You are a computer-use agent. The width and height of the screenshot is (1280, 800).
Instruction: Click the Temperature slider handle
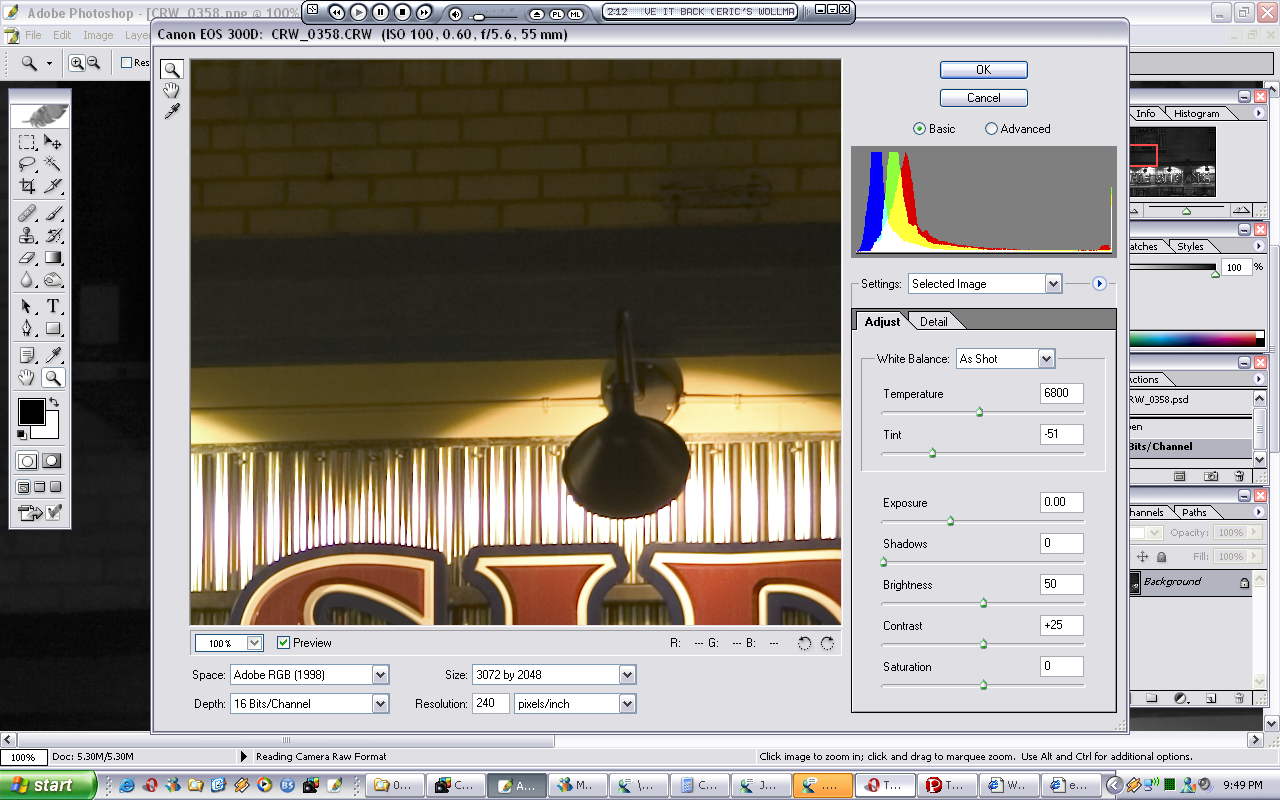pos(979,411)
